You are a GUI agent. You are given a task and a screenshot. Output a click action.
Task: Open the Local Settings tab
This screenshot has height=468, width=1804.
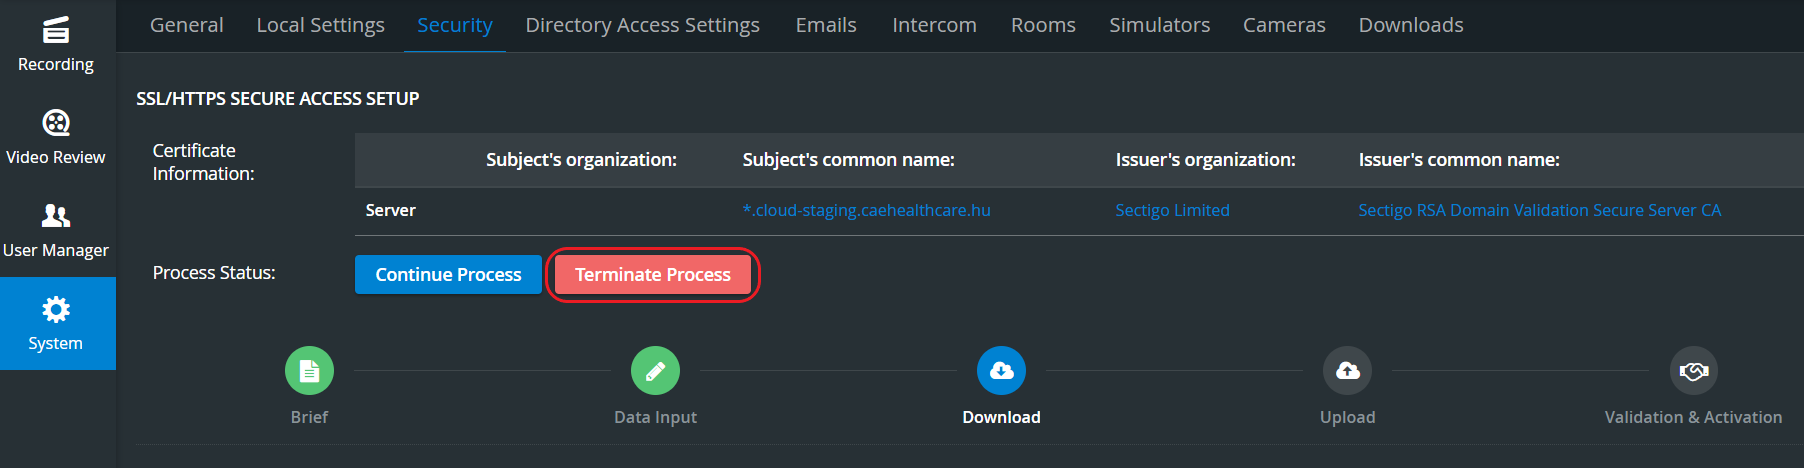(320, 25)
